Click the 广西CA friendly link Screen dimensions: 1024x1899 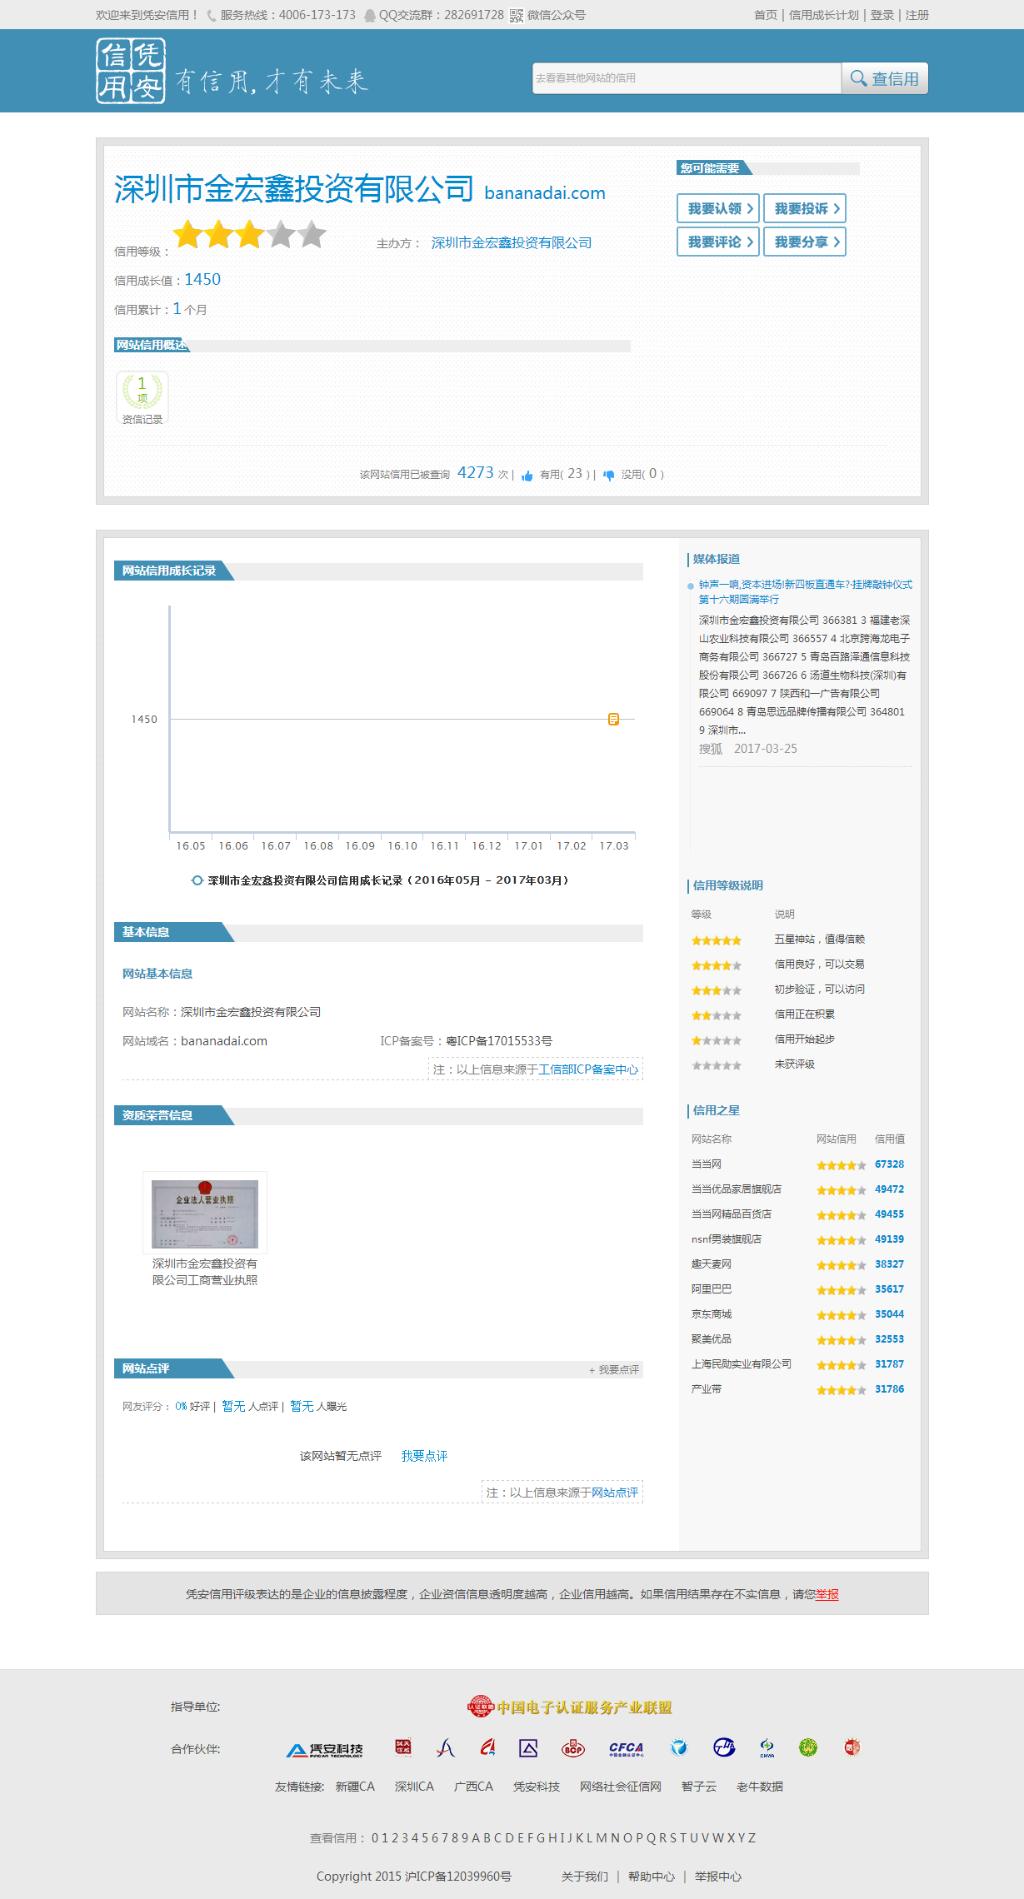[473, 1786]
